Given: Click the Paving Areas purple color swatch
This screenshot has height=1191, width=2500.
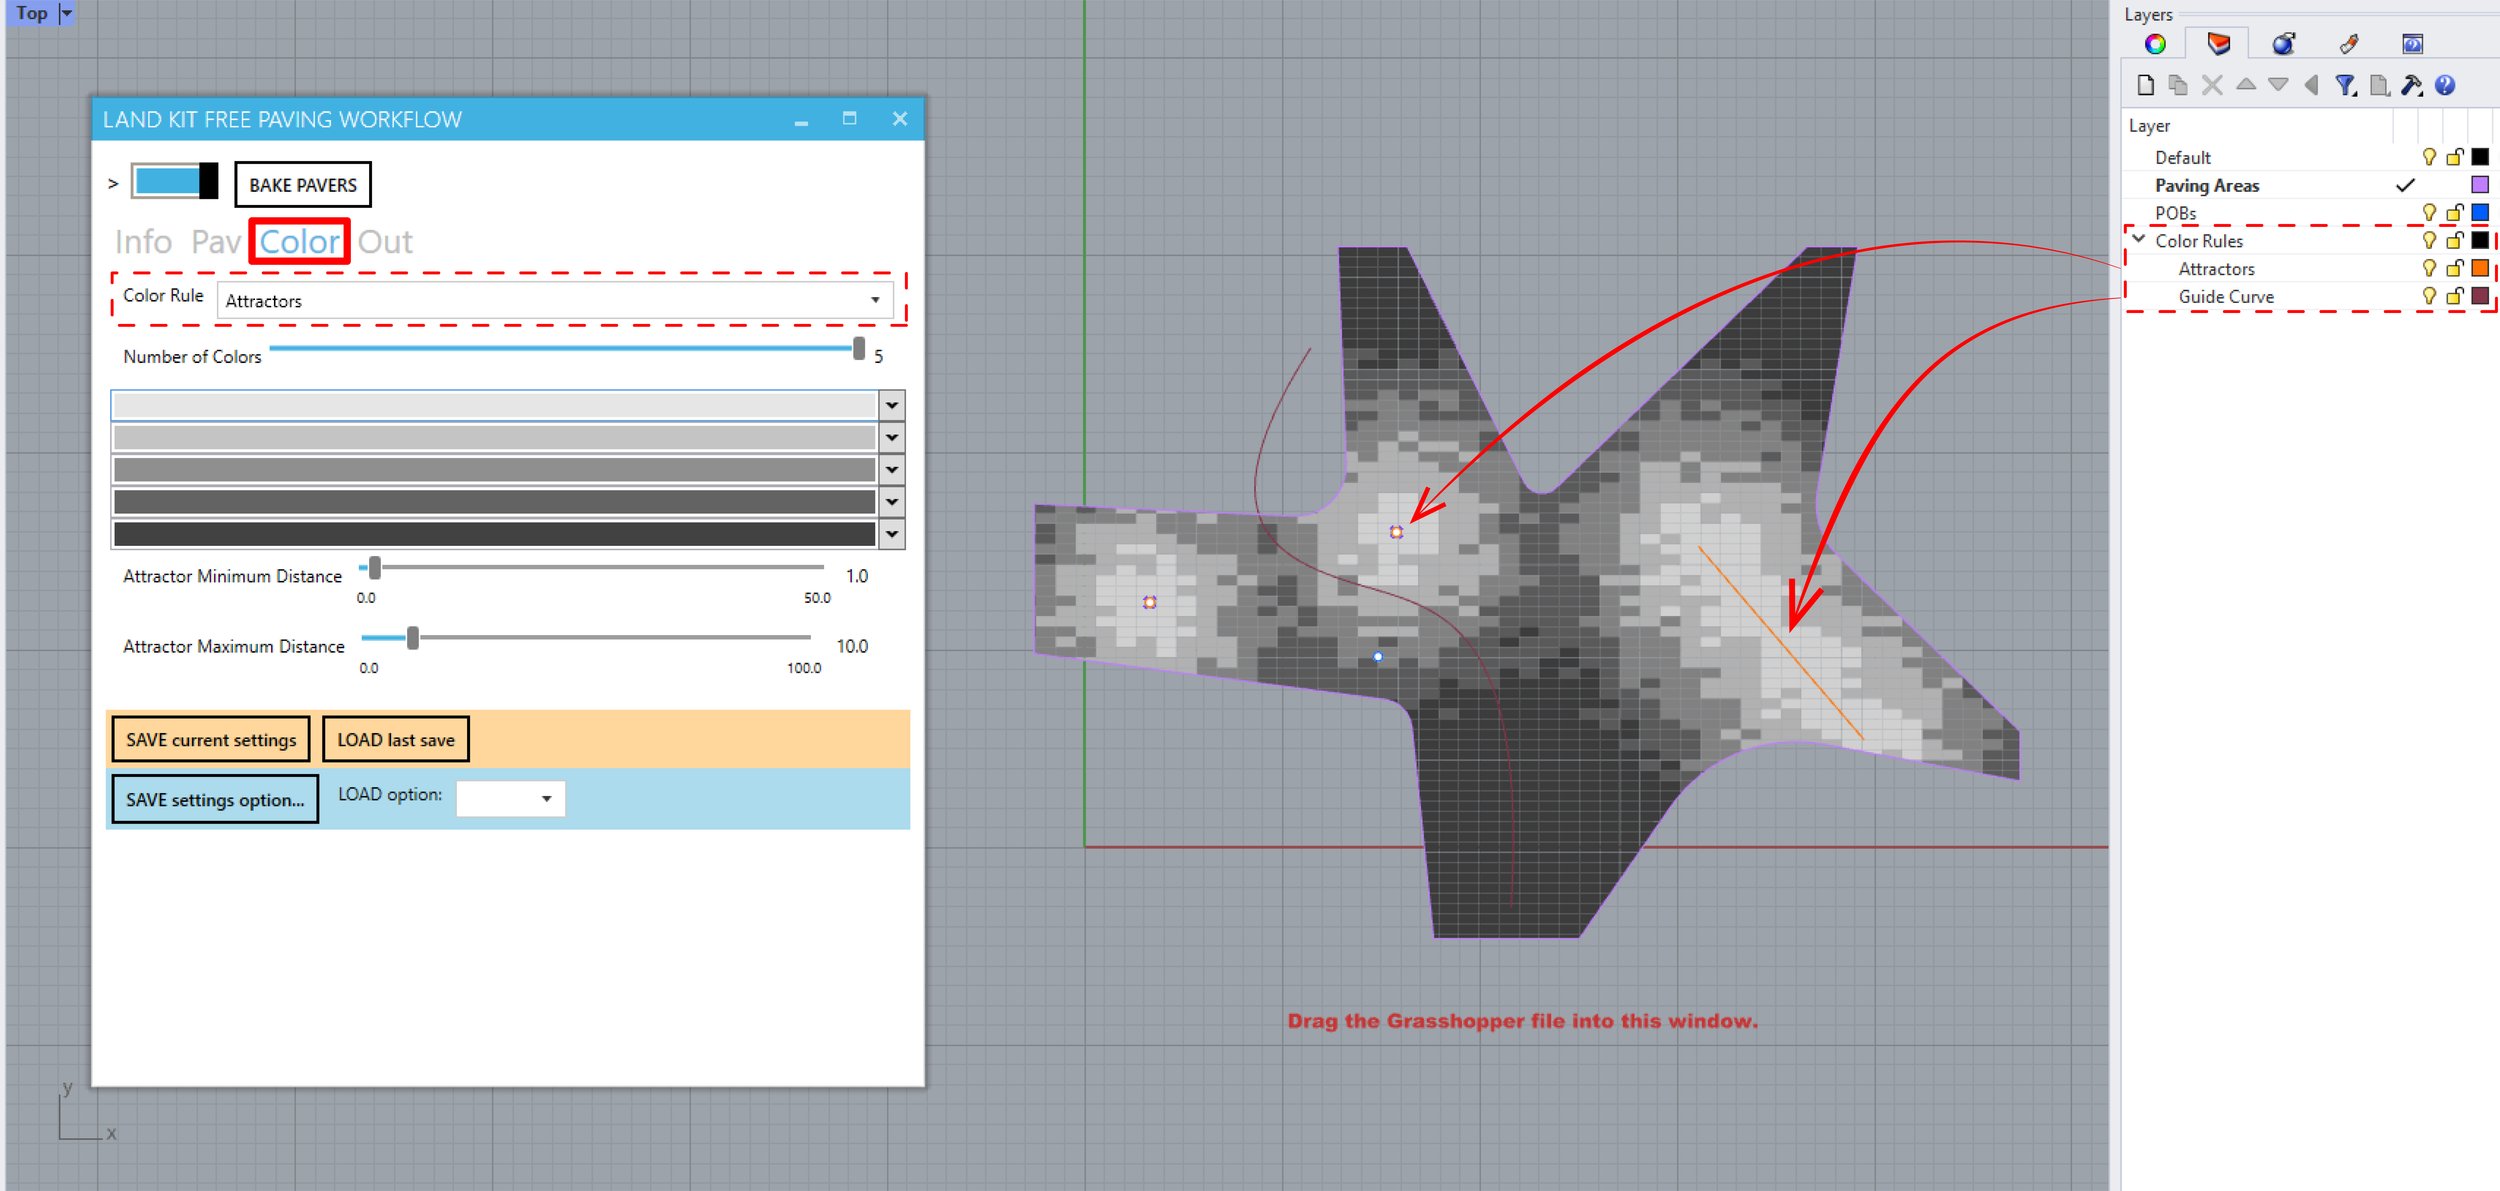Looking at the screenshot, I should click(2480, 185).
